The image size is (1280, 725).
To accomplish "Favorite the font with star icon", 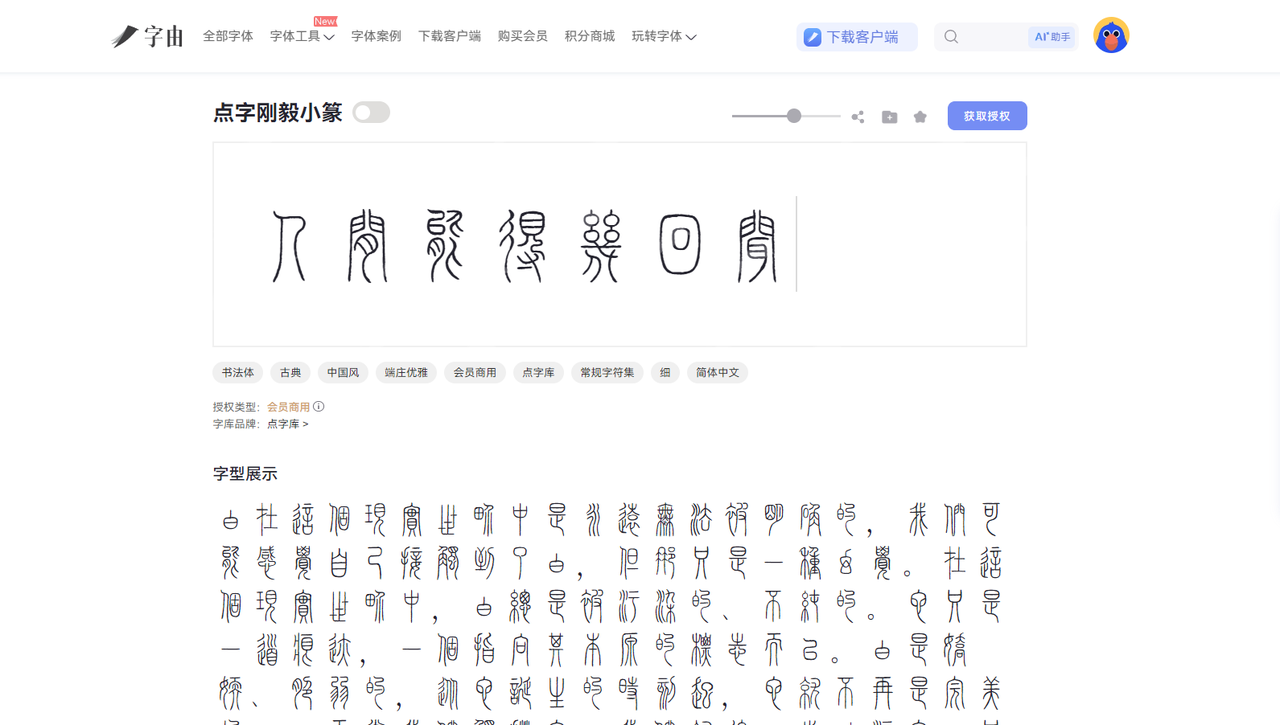I will 920,117.
